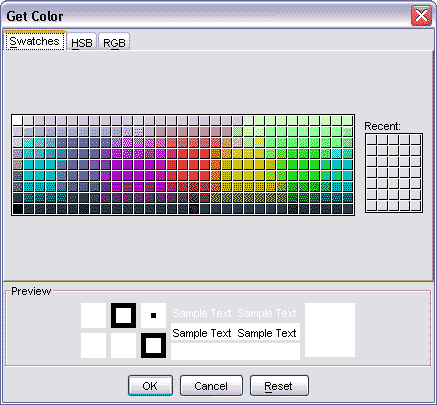The height and width of the screenshot is (405, 437).
Task: Click the Reset button
Action: (279, 386)
